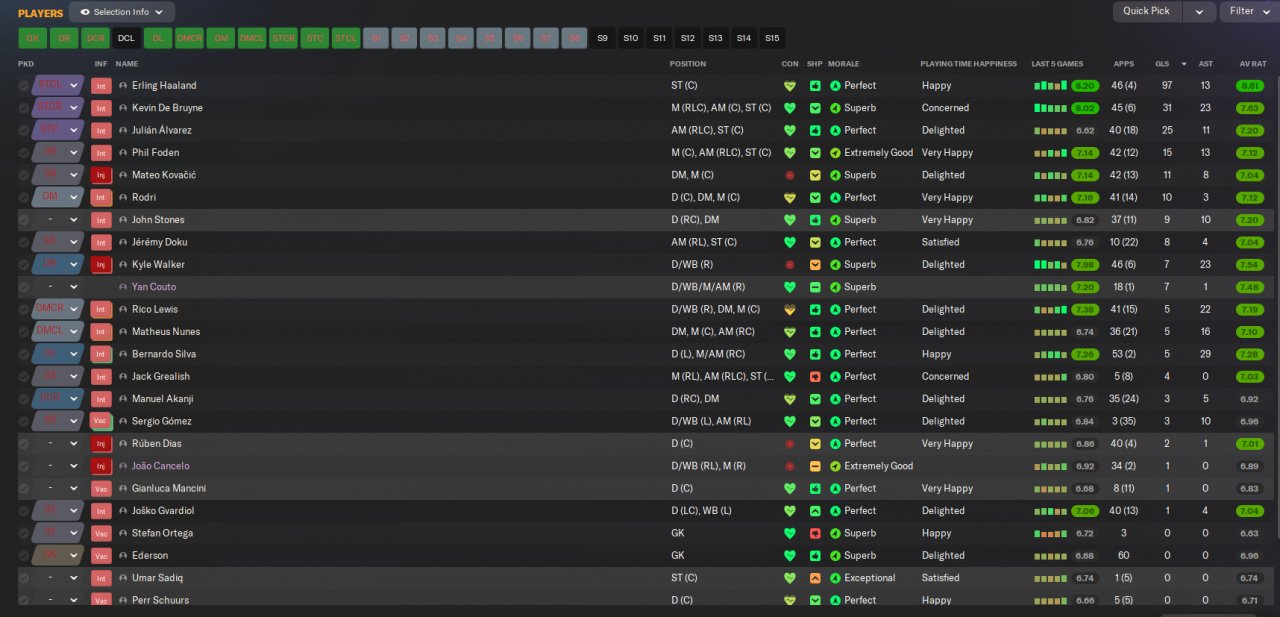The height and width of the screenshot is (617, 1280).
Task: Click the person icon beside Julián Álvarez
Action: pos(123,130)
